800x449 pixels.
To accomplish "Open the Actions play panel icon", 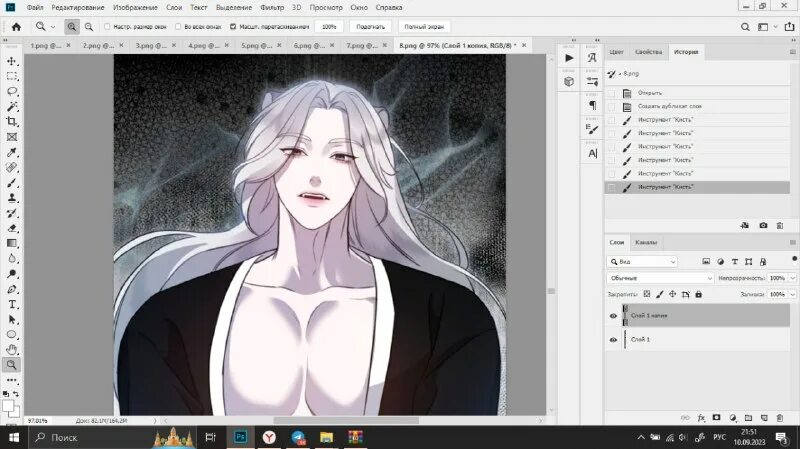I will tap(569, 58).
